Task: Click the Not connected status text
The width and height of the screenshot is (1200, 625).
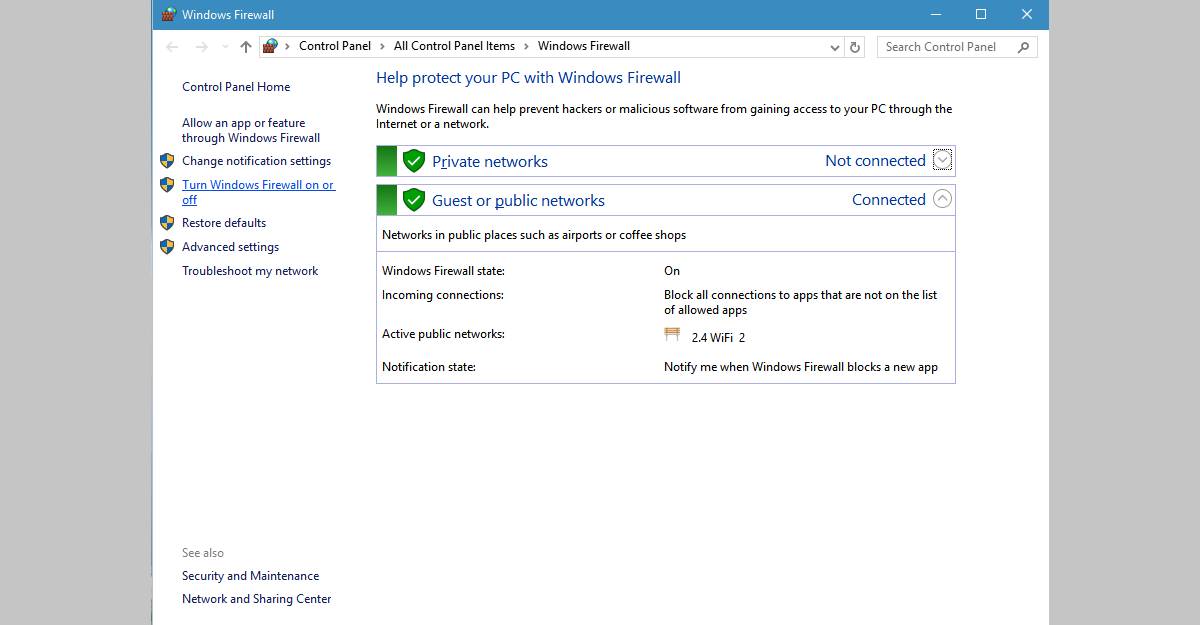Action: (875, 161)
